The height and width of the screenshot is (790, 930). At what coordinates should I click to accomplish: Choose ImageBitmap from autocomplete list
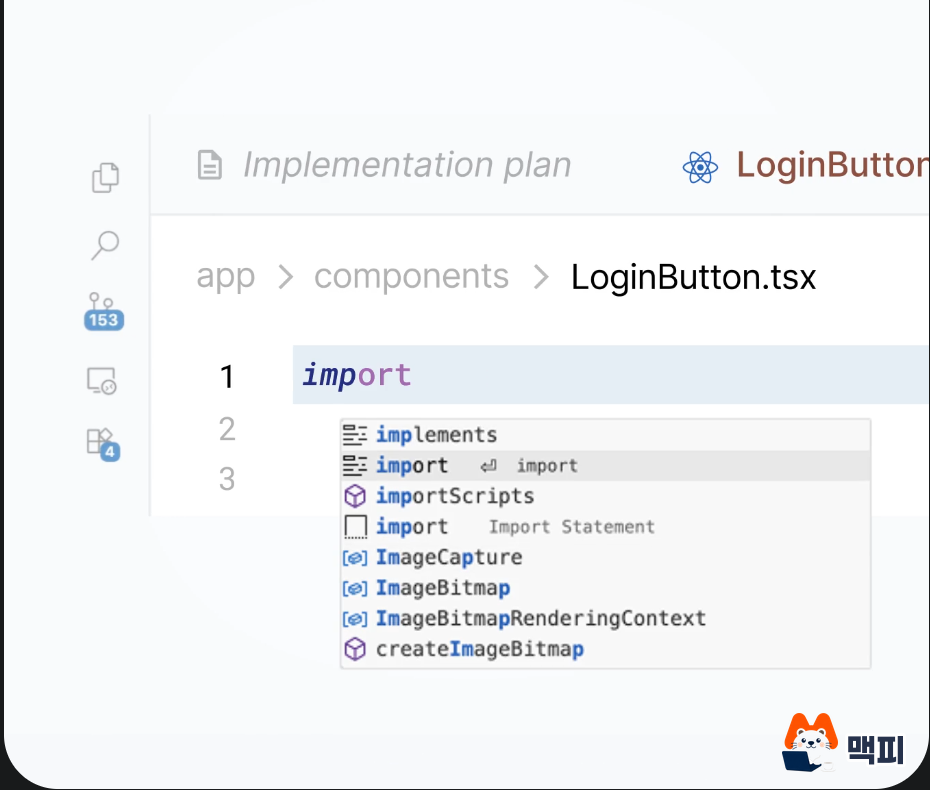click(x=606, y=588)
